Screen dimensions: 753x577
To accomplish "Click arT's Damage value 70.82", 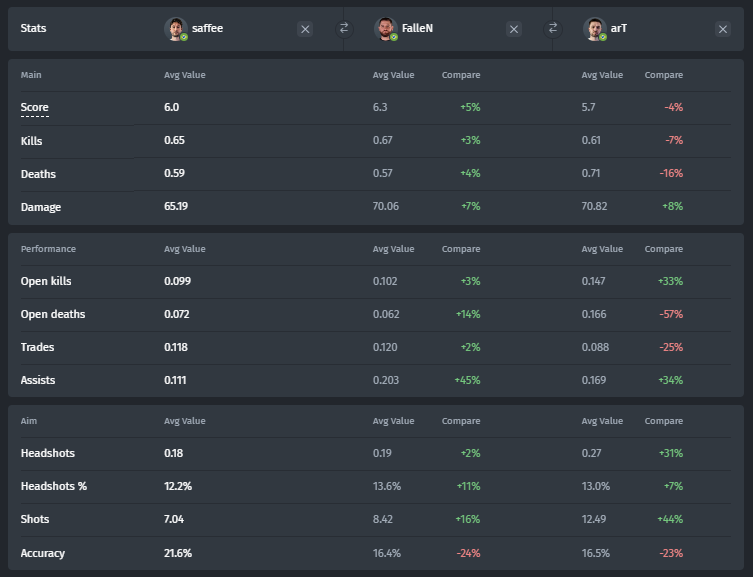I will [x=595, y=206].
